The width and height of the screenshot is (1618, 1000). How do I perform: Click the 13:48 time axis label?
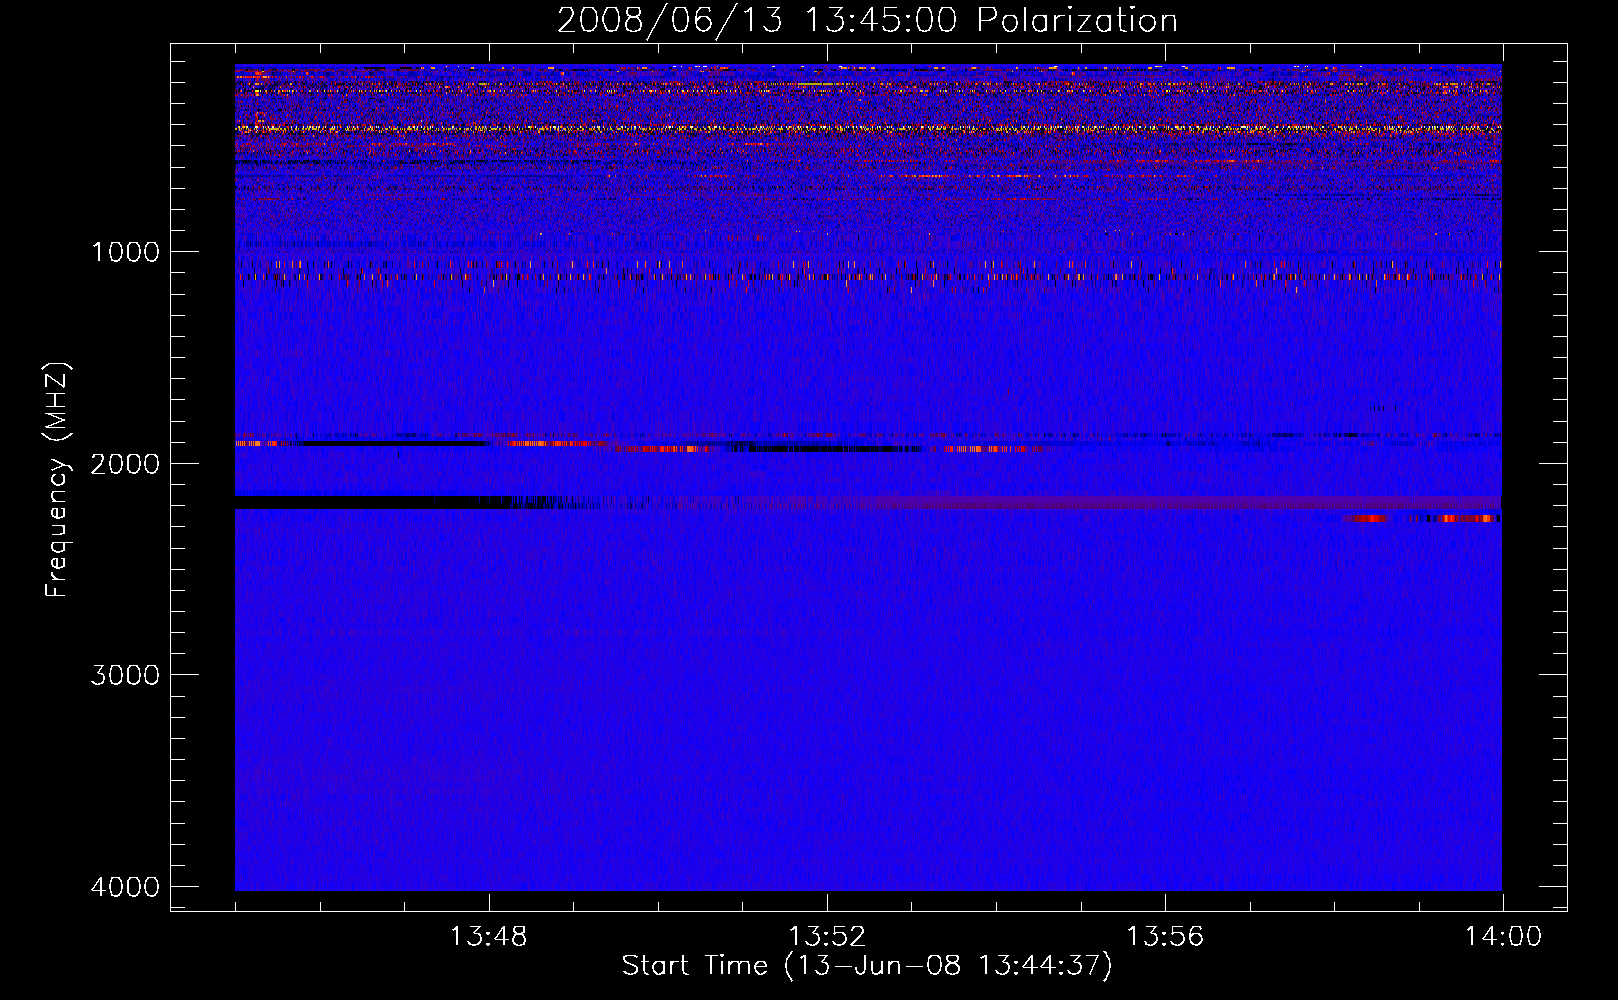488,937
